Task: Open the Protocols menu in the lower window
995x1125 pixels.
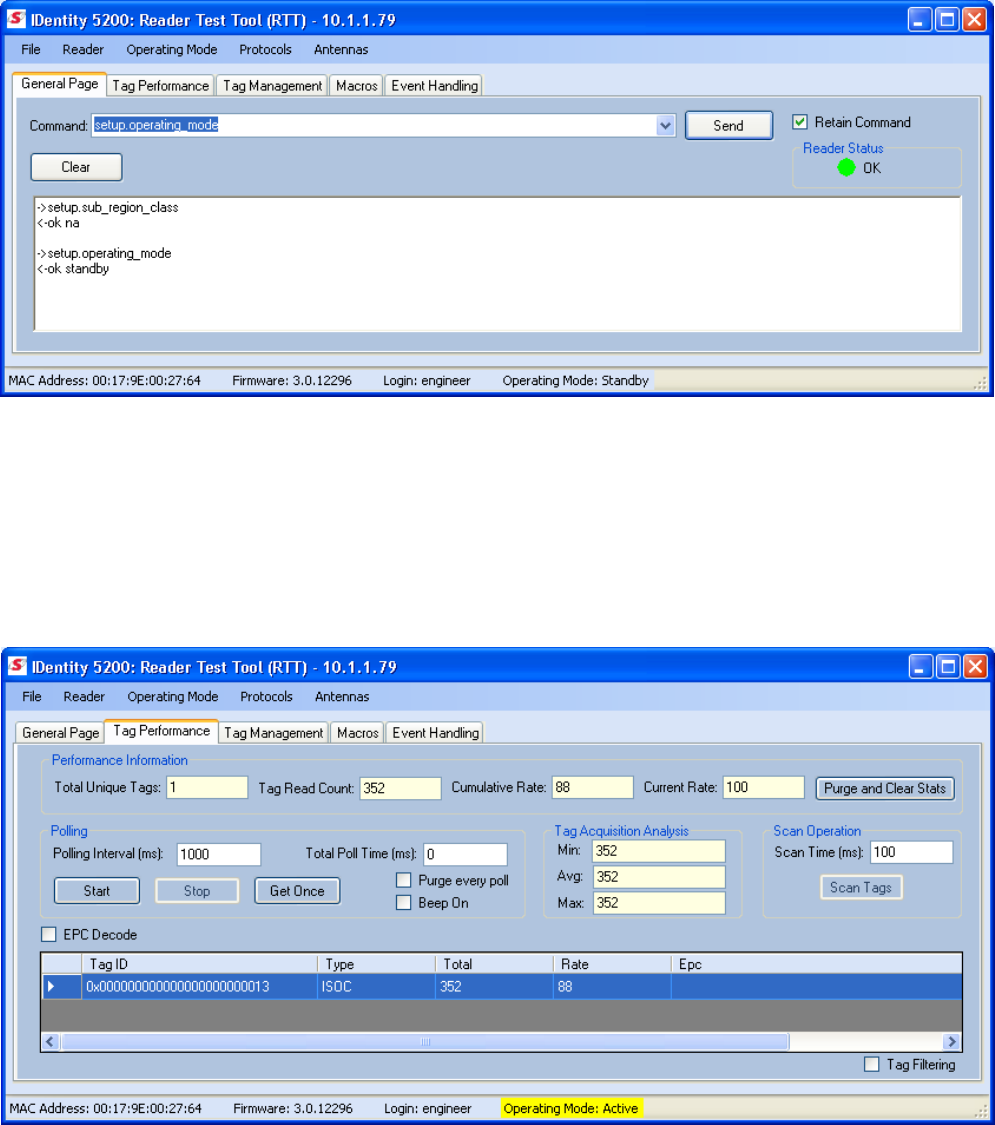Action: pyautogui.click(x=266, y=697)
